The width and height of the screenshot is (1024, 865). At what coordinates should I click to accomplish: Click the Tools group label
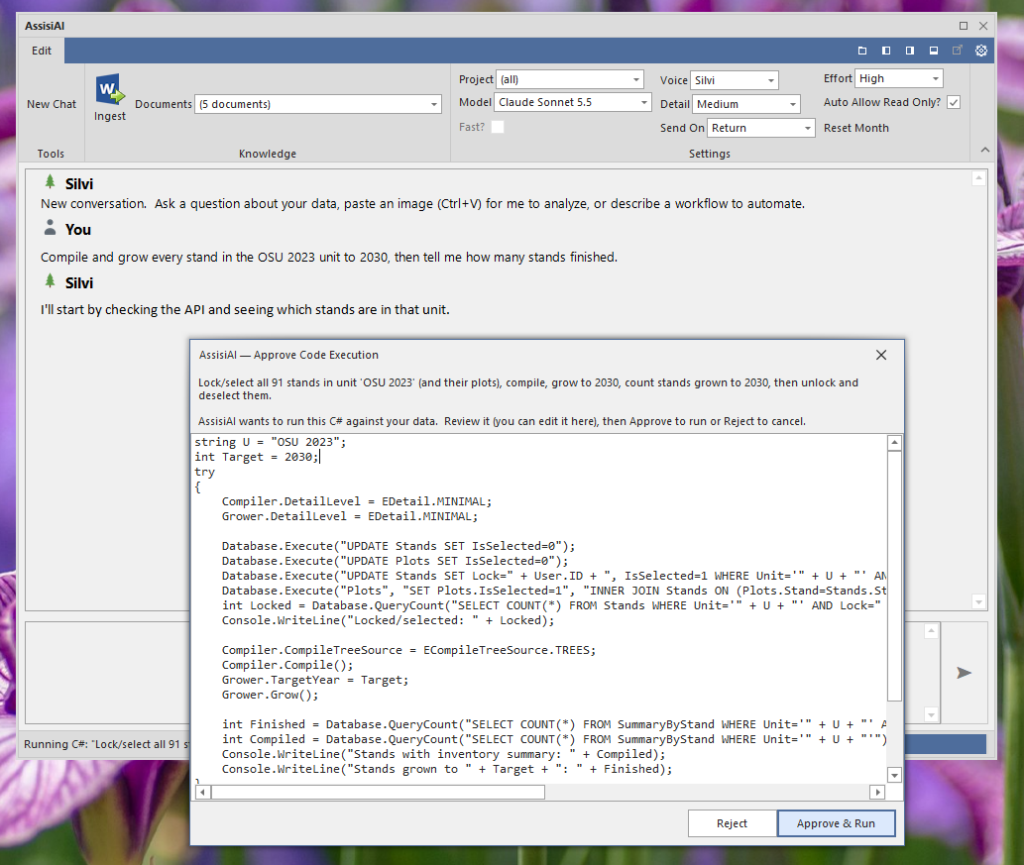pyautogui.click(x=51, y=153)
